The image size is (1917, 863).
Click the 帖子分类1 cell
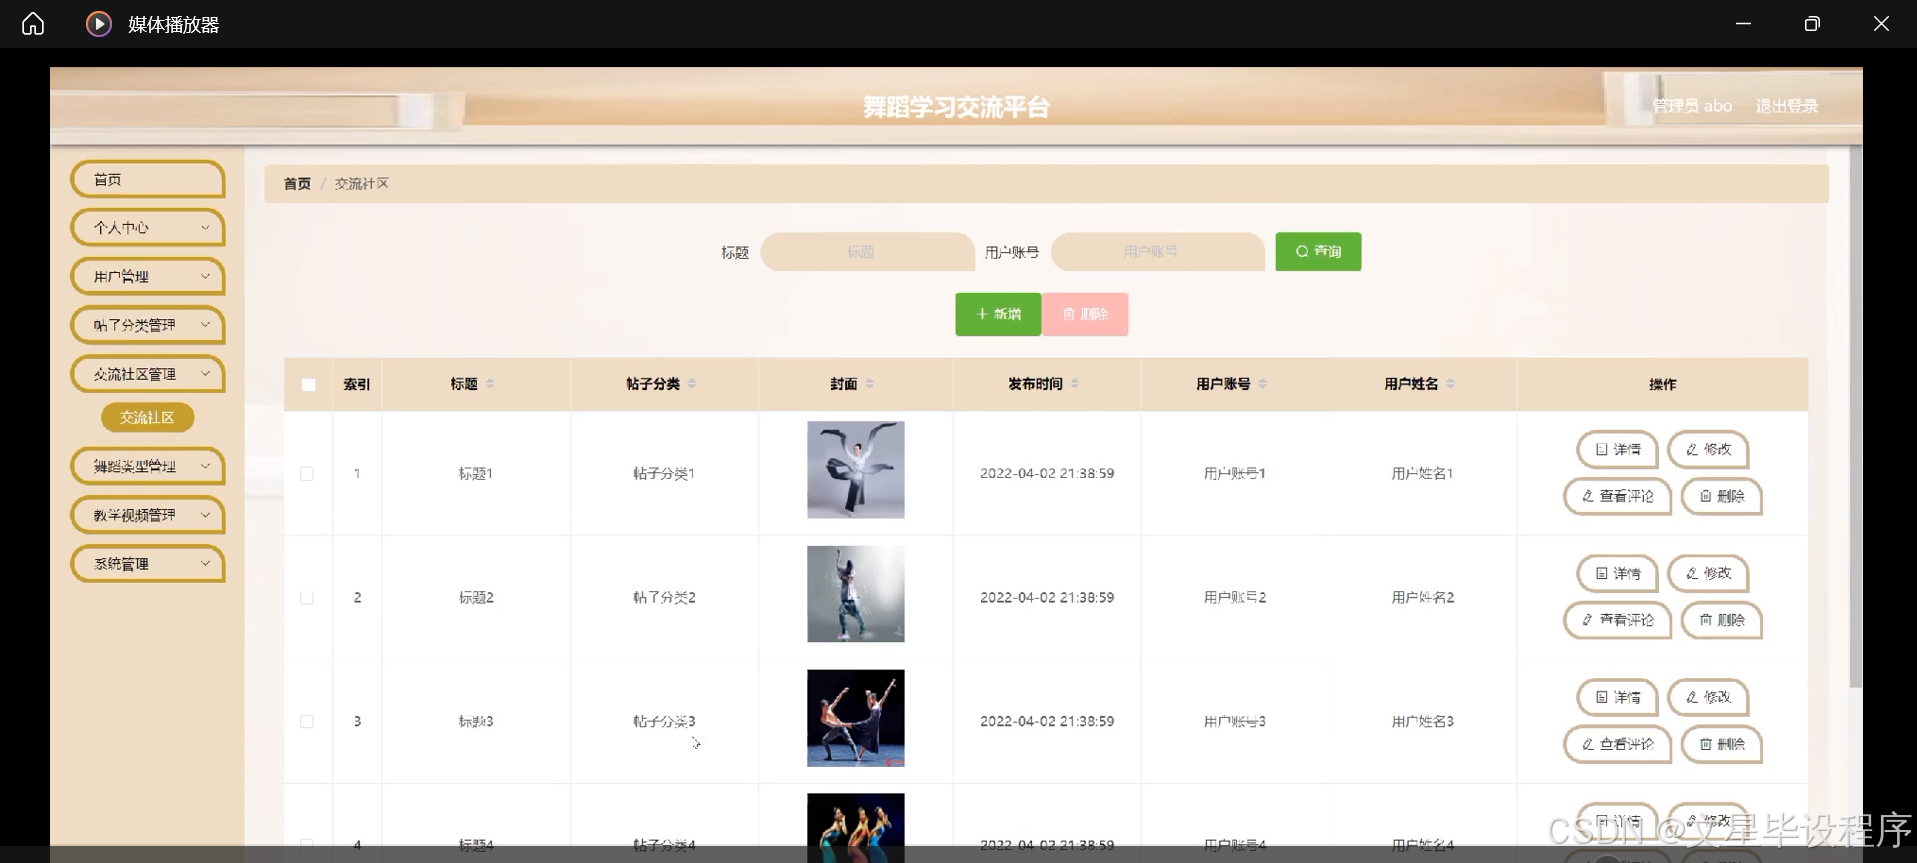point(664,474)
